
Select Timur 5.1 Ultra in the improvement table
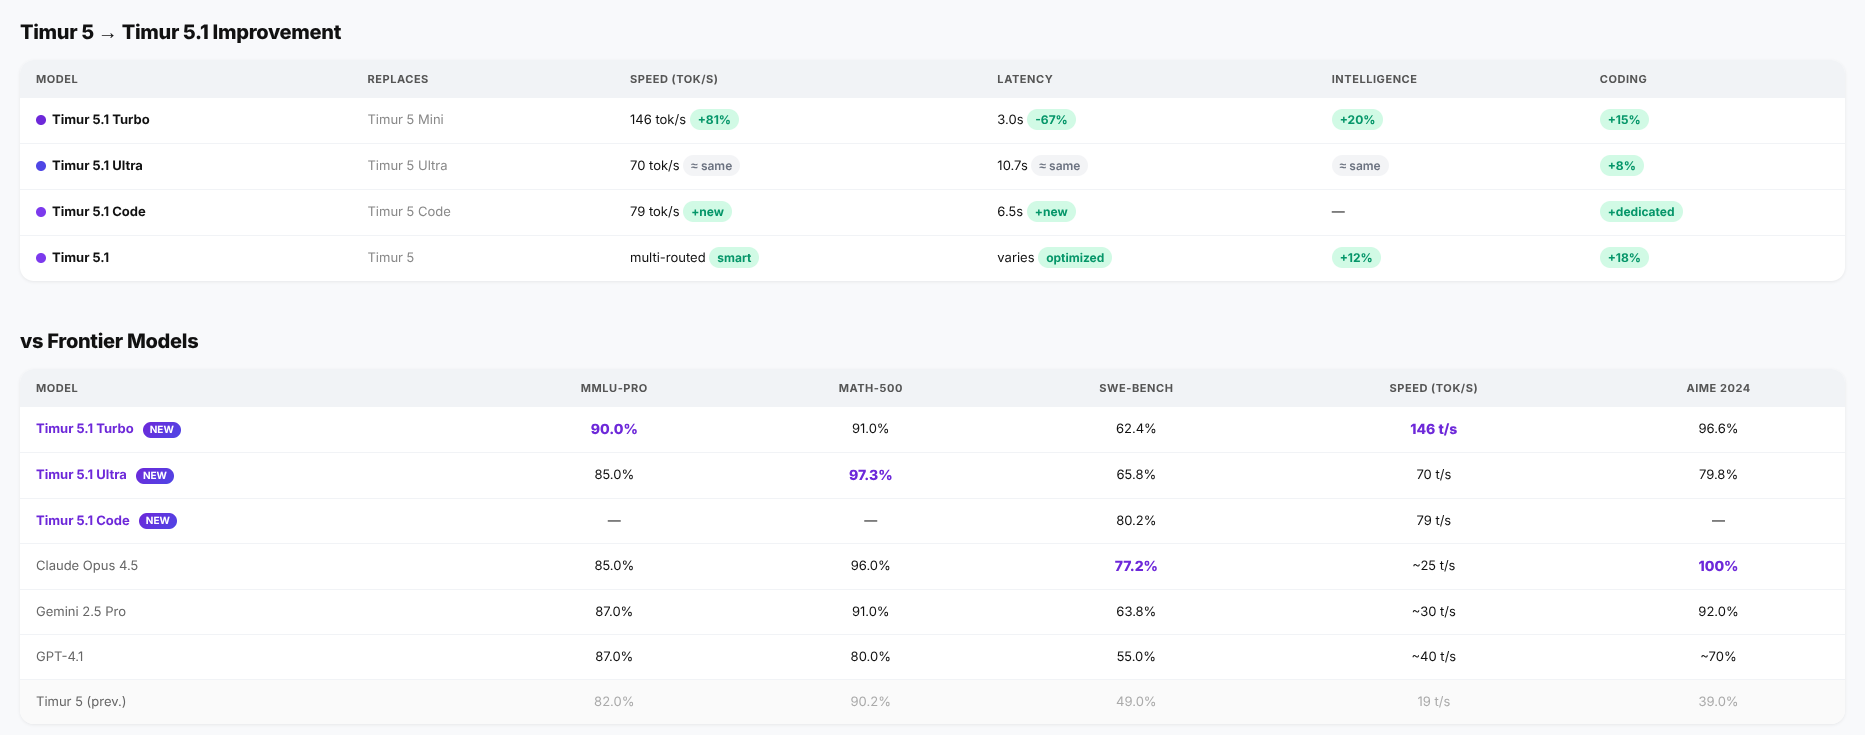(97, 166)
